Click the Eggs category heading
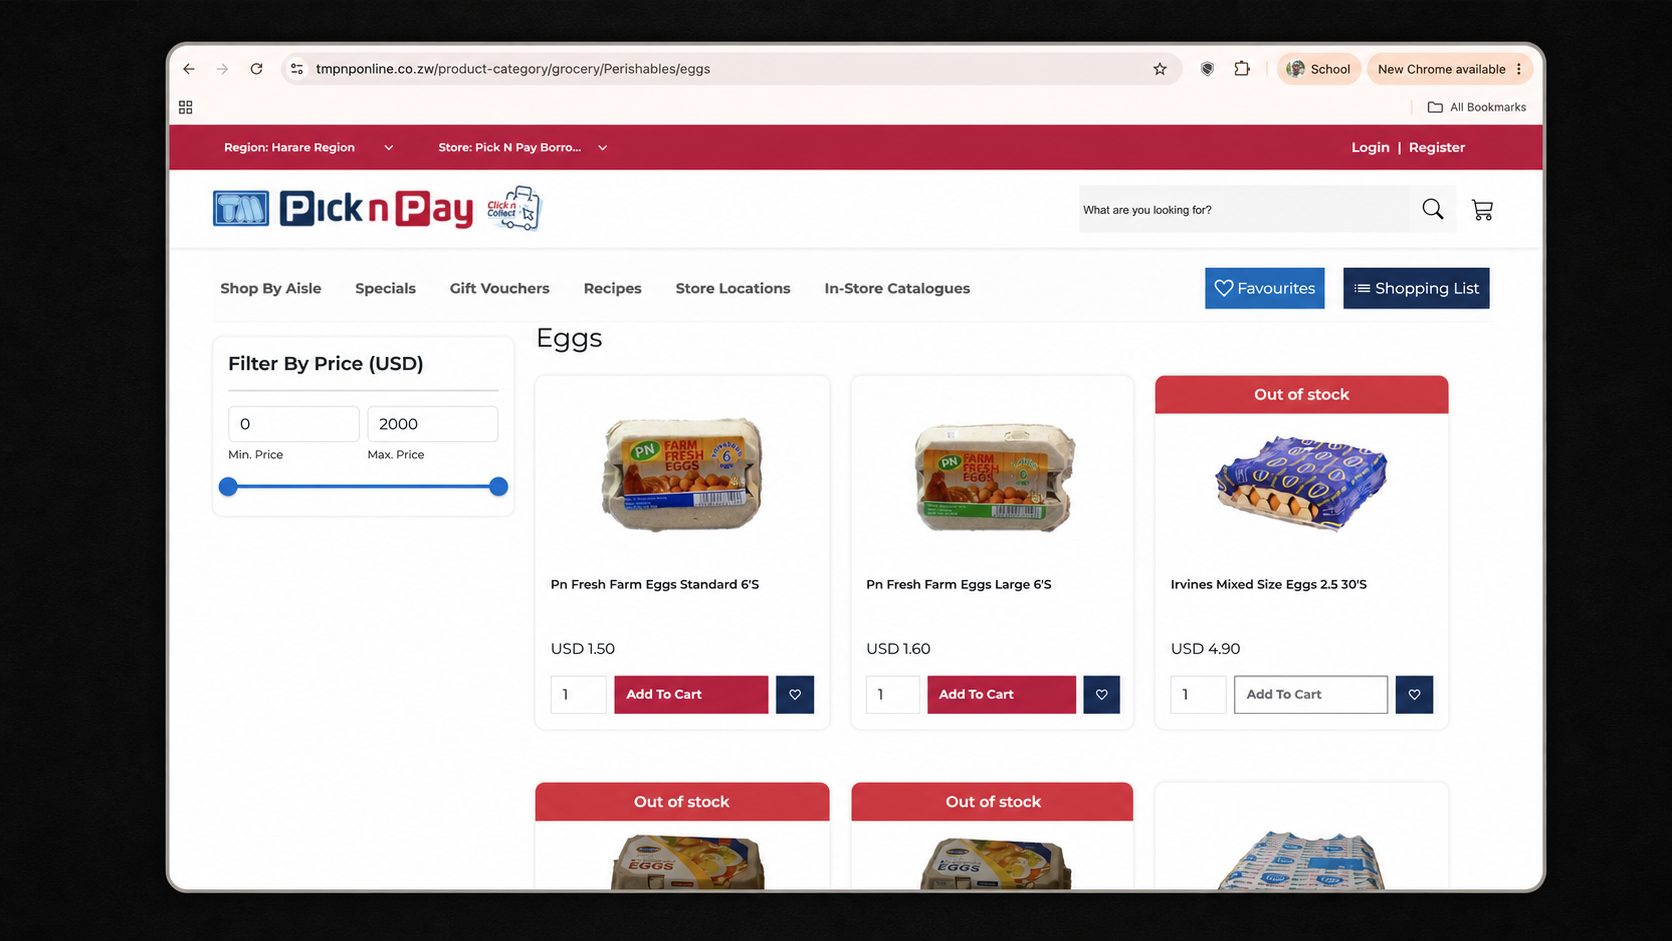1672x941 pixels. pyautogui.click(x=569, y=339)
